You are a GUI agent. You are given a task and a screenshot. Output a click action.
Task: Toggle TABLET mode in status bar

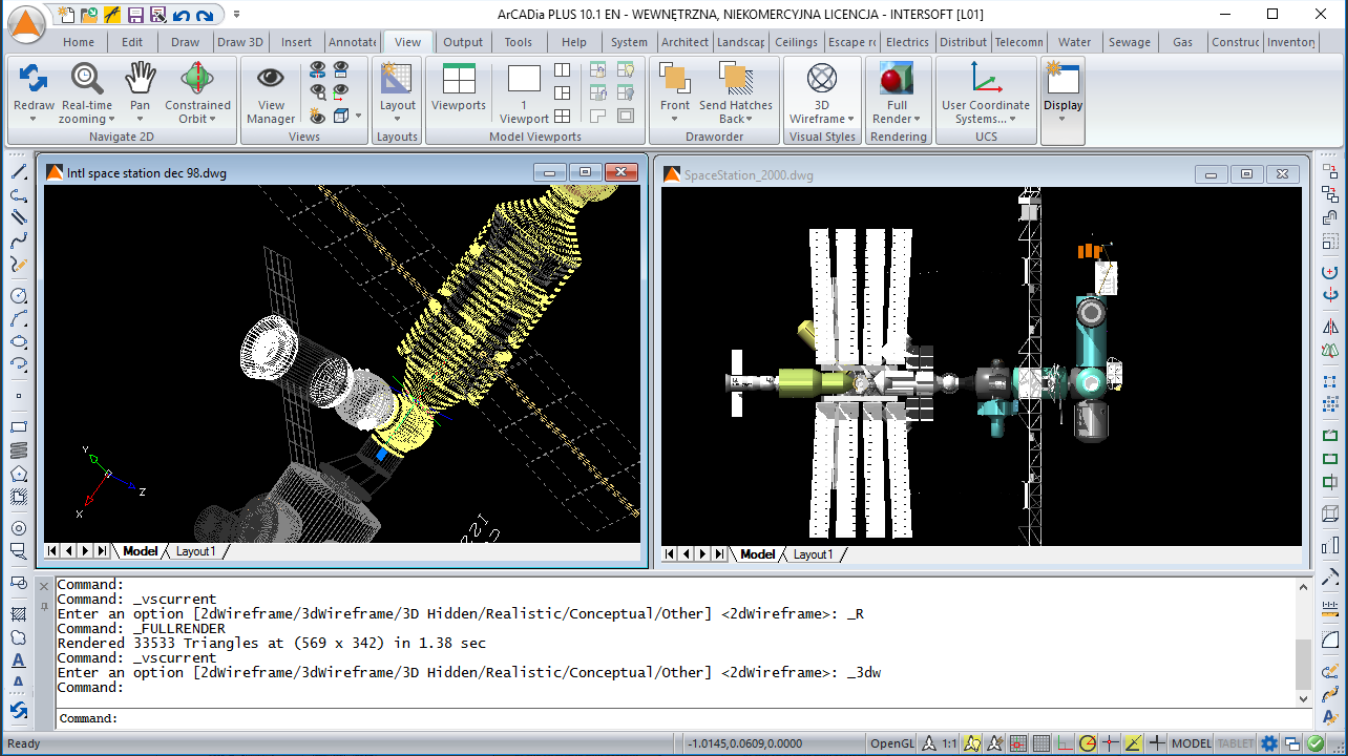tap(1235, 743)
